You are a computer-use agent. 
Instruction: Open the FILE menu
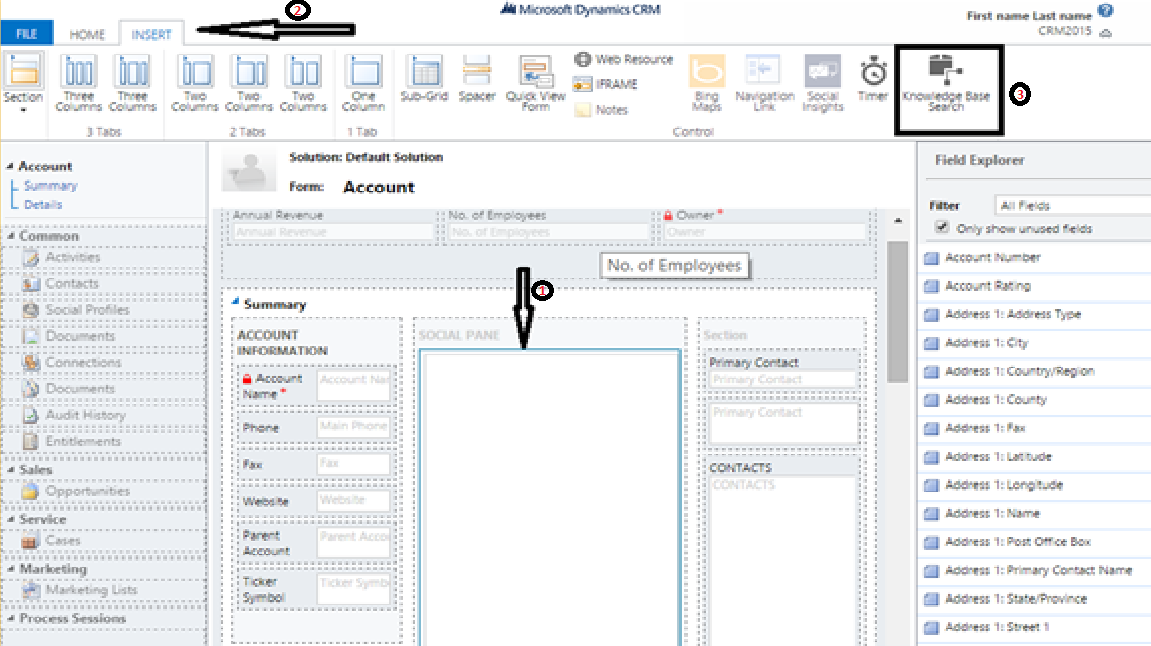coord(26,32)
